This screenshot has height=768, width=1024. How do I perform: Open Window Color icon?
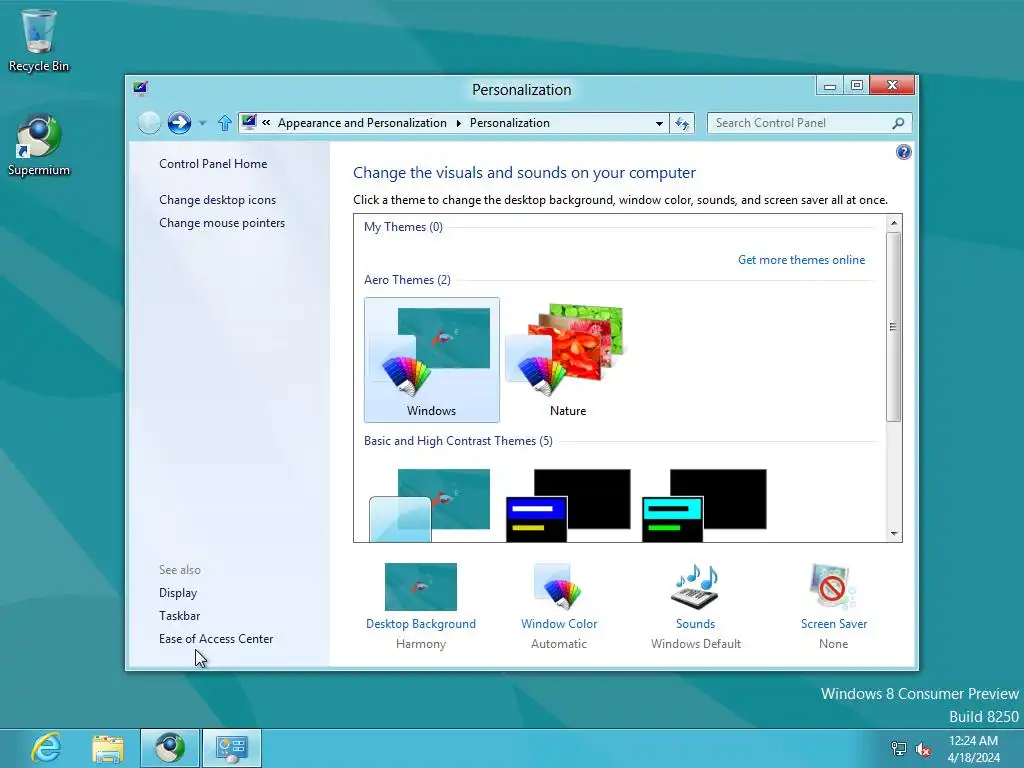559,586
